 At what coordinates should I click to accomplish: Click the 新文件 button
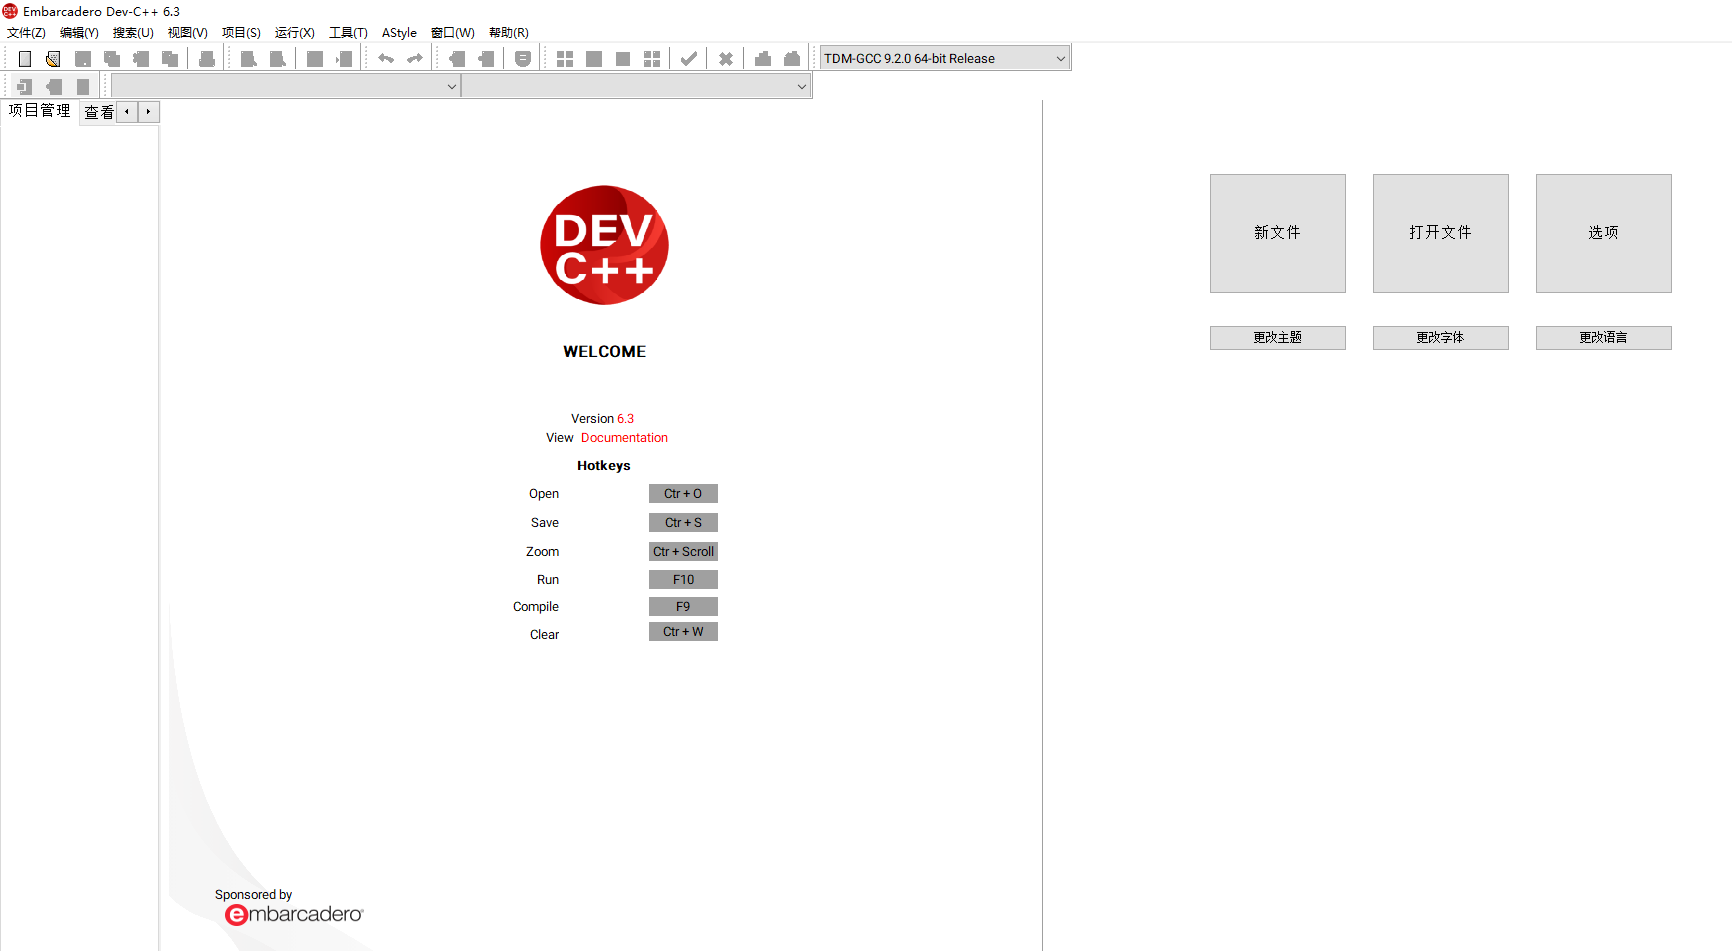tap(1277, 233)
